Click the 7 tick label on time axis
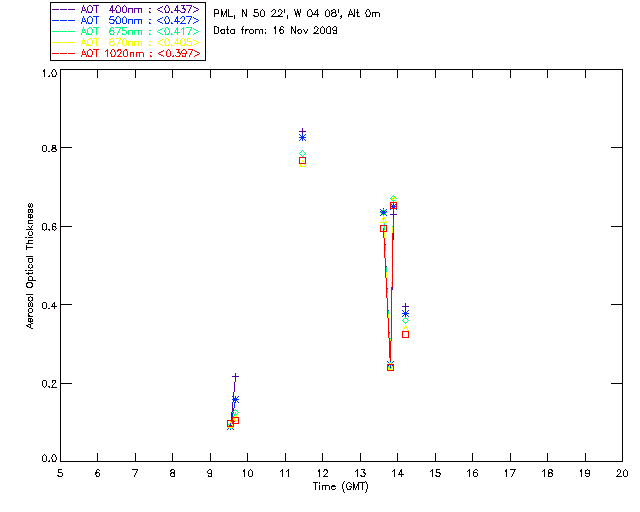 [x=135, y=473]
